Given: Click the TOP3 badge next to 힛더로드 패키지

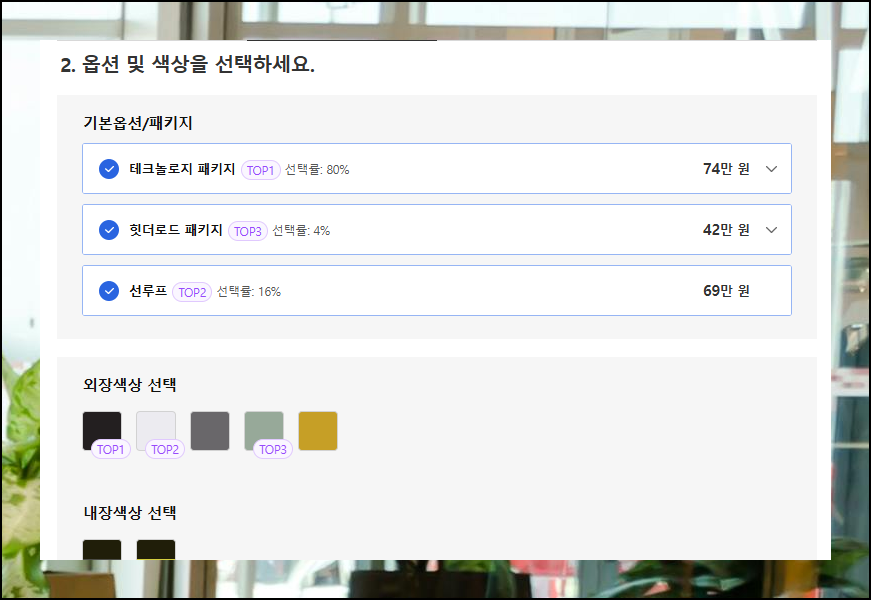Looking at the screenshot, I should pyautogui.click(x=248, y=231).
